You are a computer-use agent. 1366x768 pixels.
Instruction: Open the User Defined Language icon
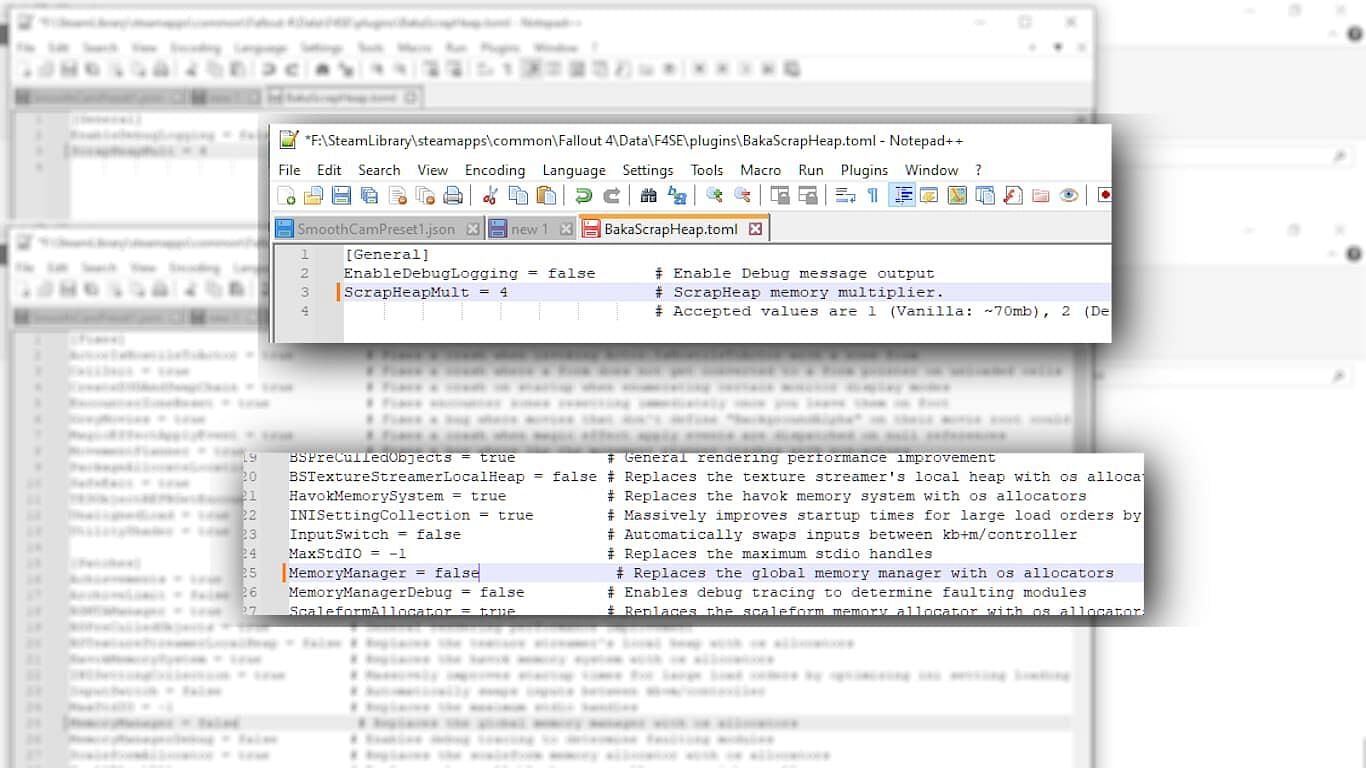click(929, 195)
